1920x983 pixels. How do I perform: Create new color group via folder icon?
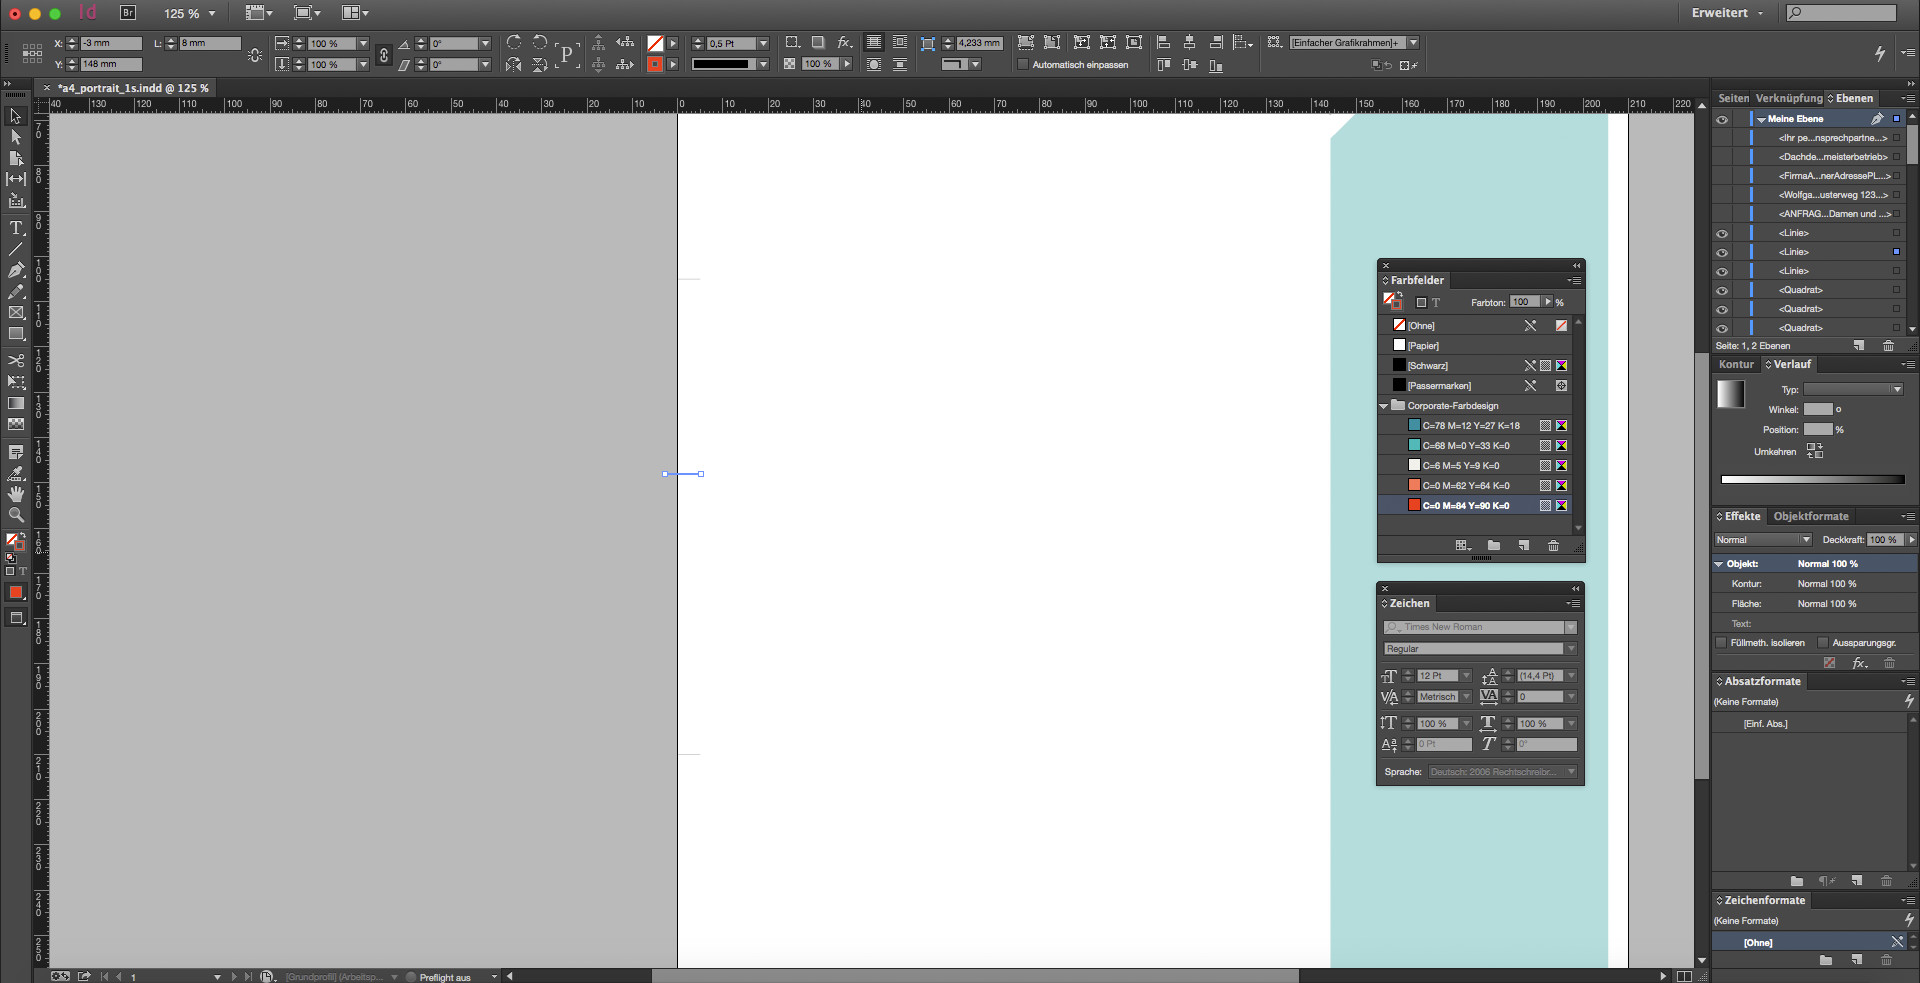click(1493, 545)
